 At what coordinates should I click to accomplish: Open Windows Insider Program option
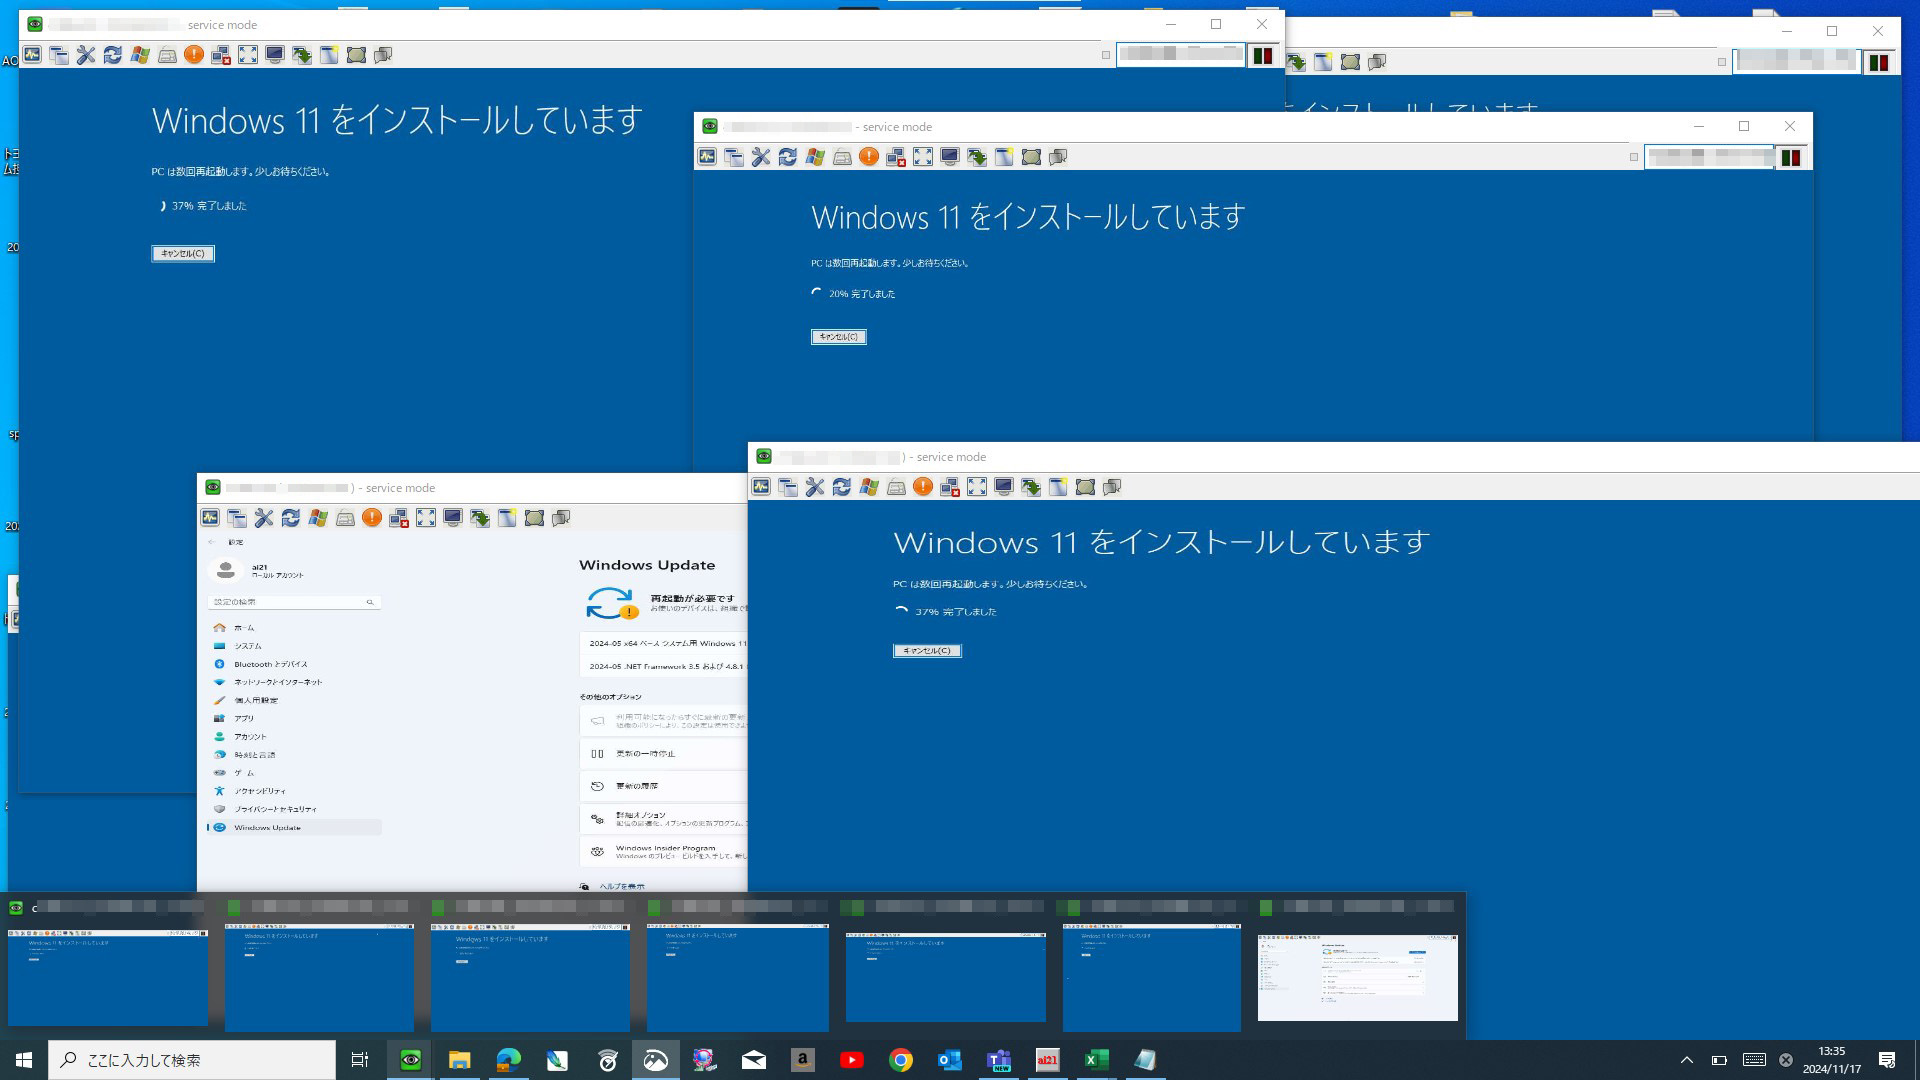(x=664, y=851)
